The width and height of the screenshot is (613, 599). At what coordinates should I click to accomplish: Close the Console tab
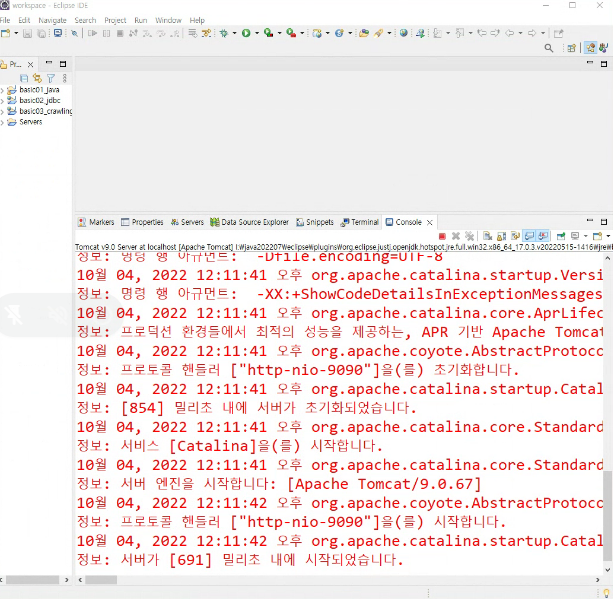coord(430,222)
